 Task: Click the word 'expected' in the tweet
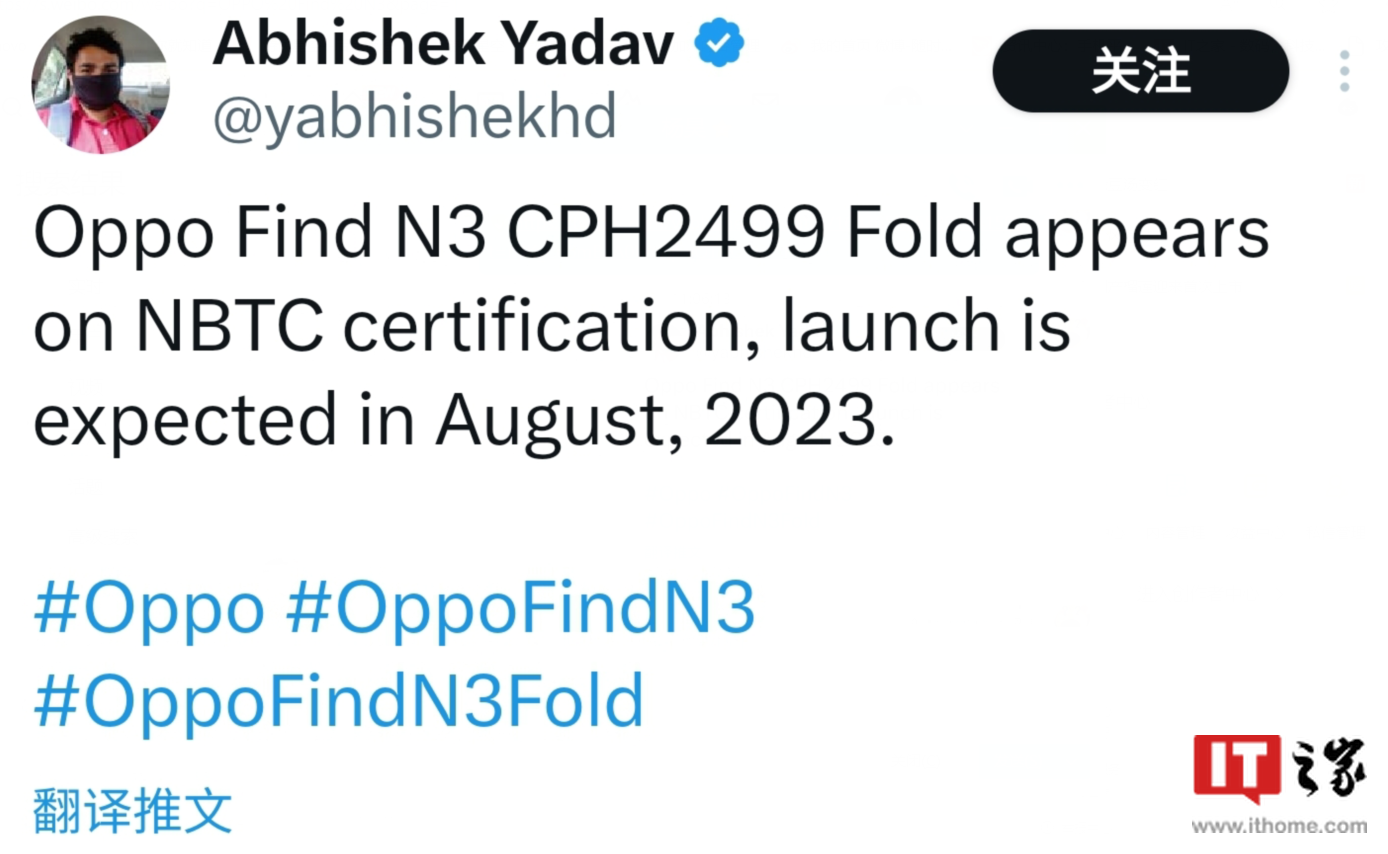tap(186, 420)
